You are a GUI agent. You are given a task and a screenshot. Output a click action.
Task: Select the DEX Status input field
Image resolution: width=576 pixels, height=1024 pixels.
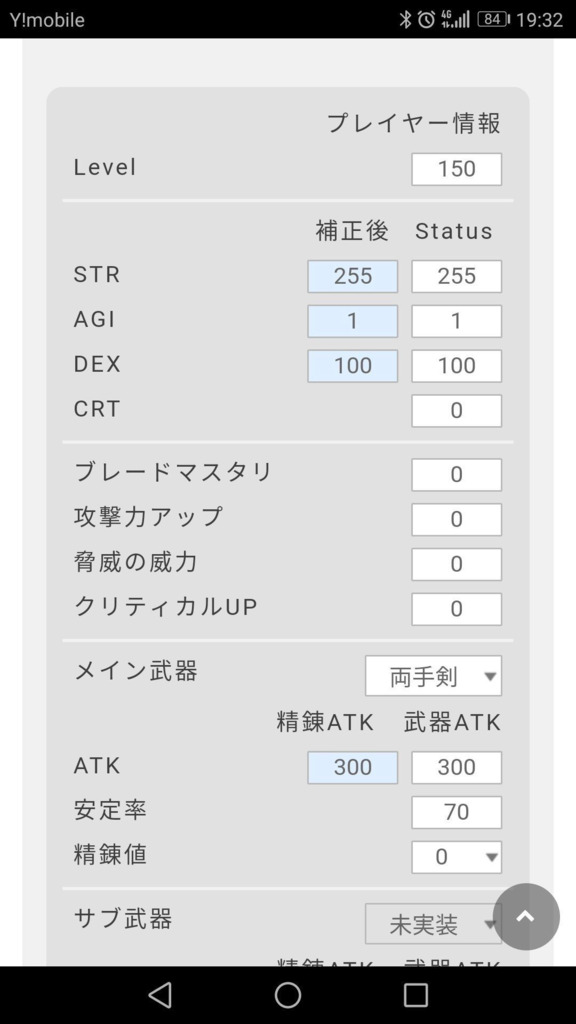456,366
